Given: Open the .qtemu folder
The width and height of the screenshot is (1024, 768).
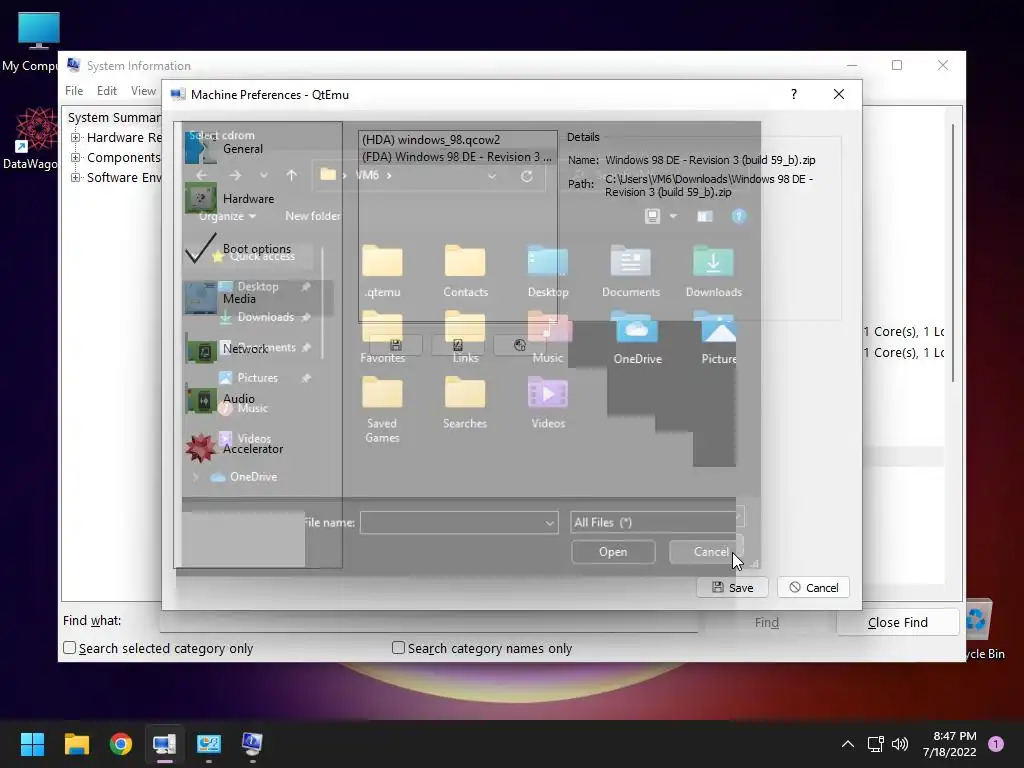Looking at the screenshot, I should pyautogui.click(x=383, y=271).
